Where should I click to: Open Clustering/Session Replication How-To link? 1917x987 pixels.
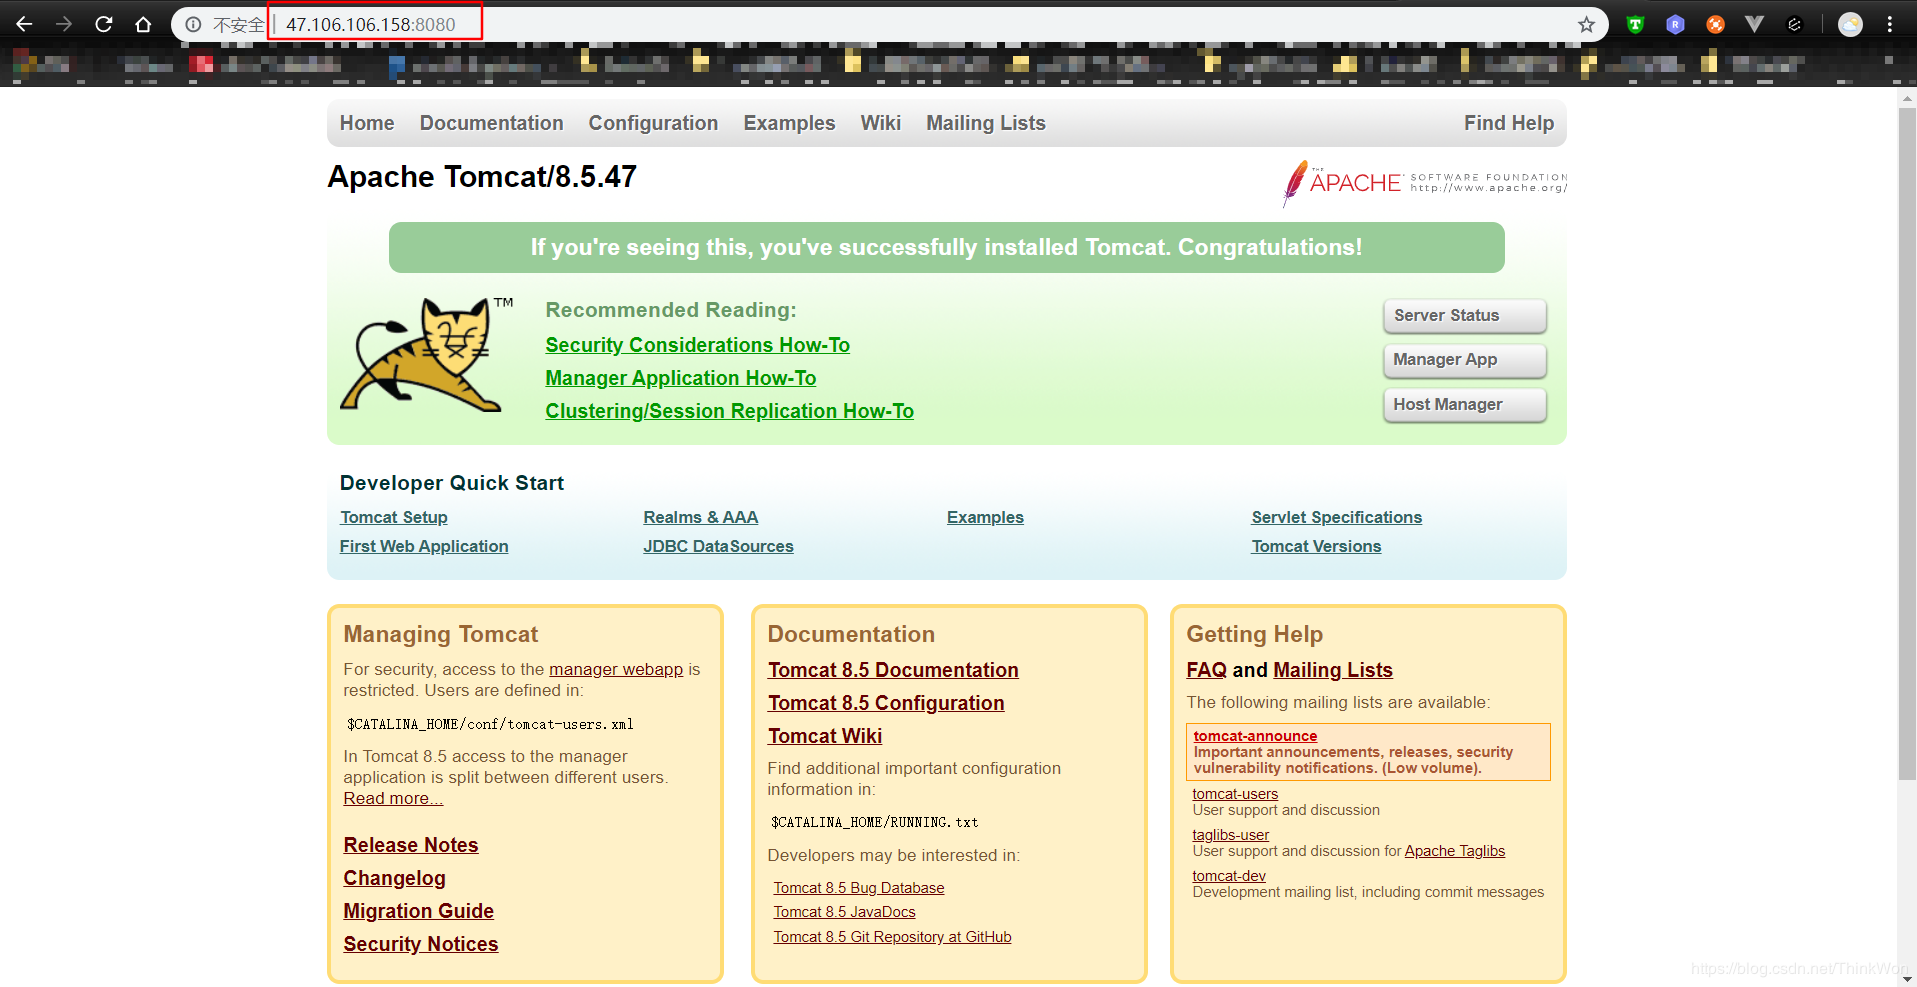[729, 411]
